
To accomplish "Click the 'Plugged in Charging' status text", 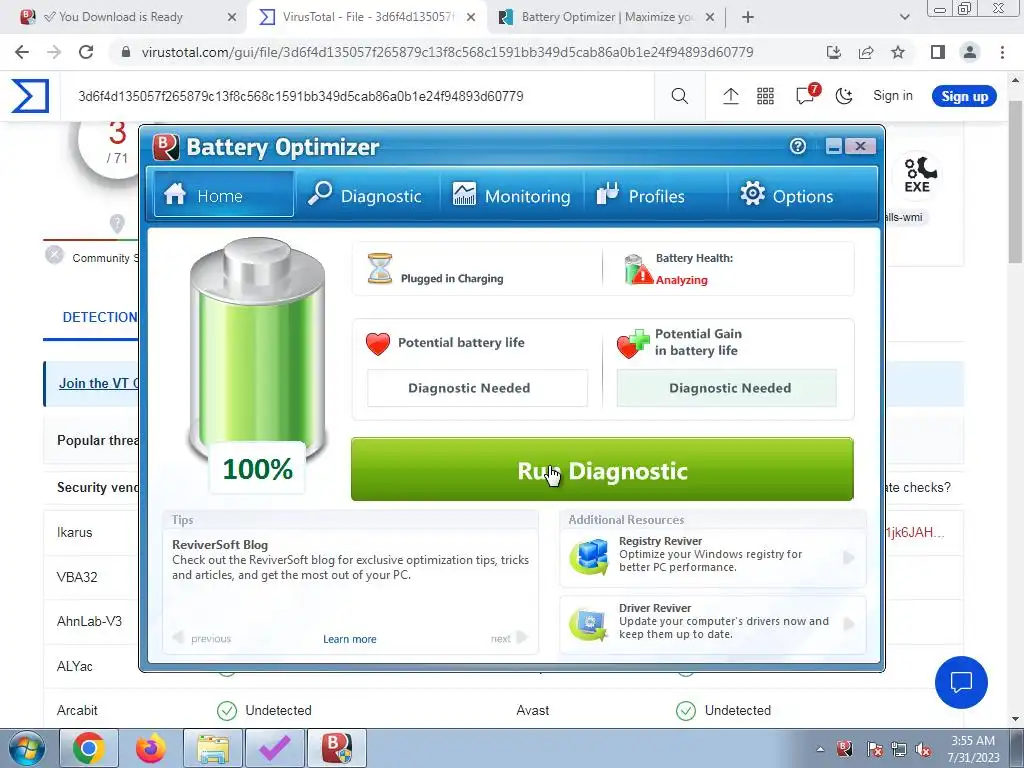I will pyautogui.click(x=452, y=279).
